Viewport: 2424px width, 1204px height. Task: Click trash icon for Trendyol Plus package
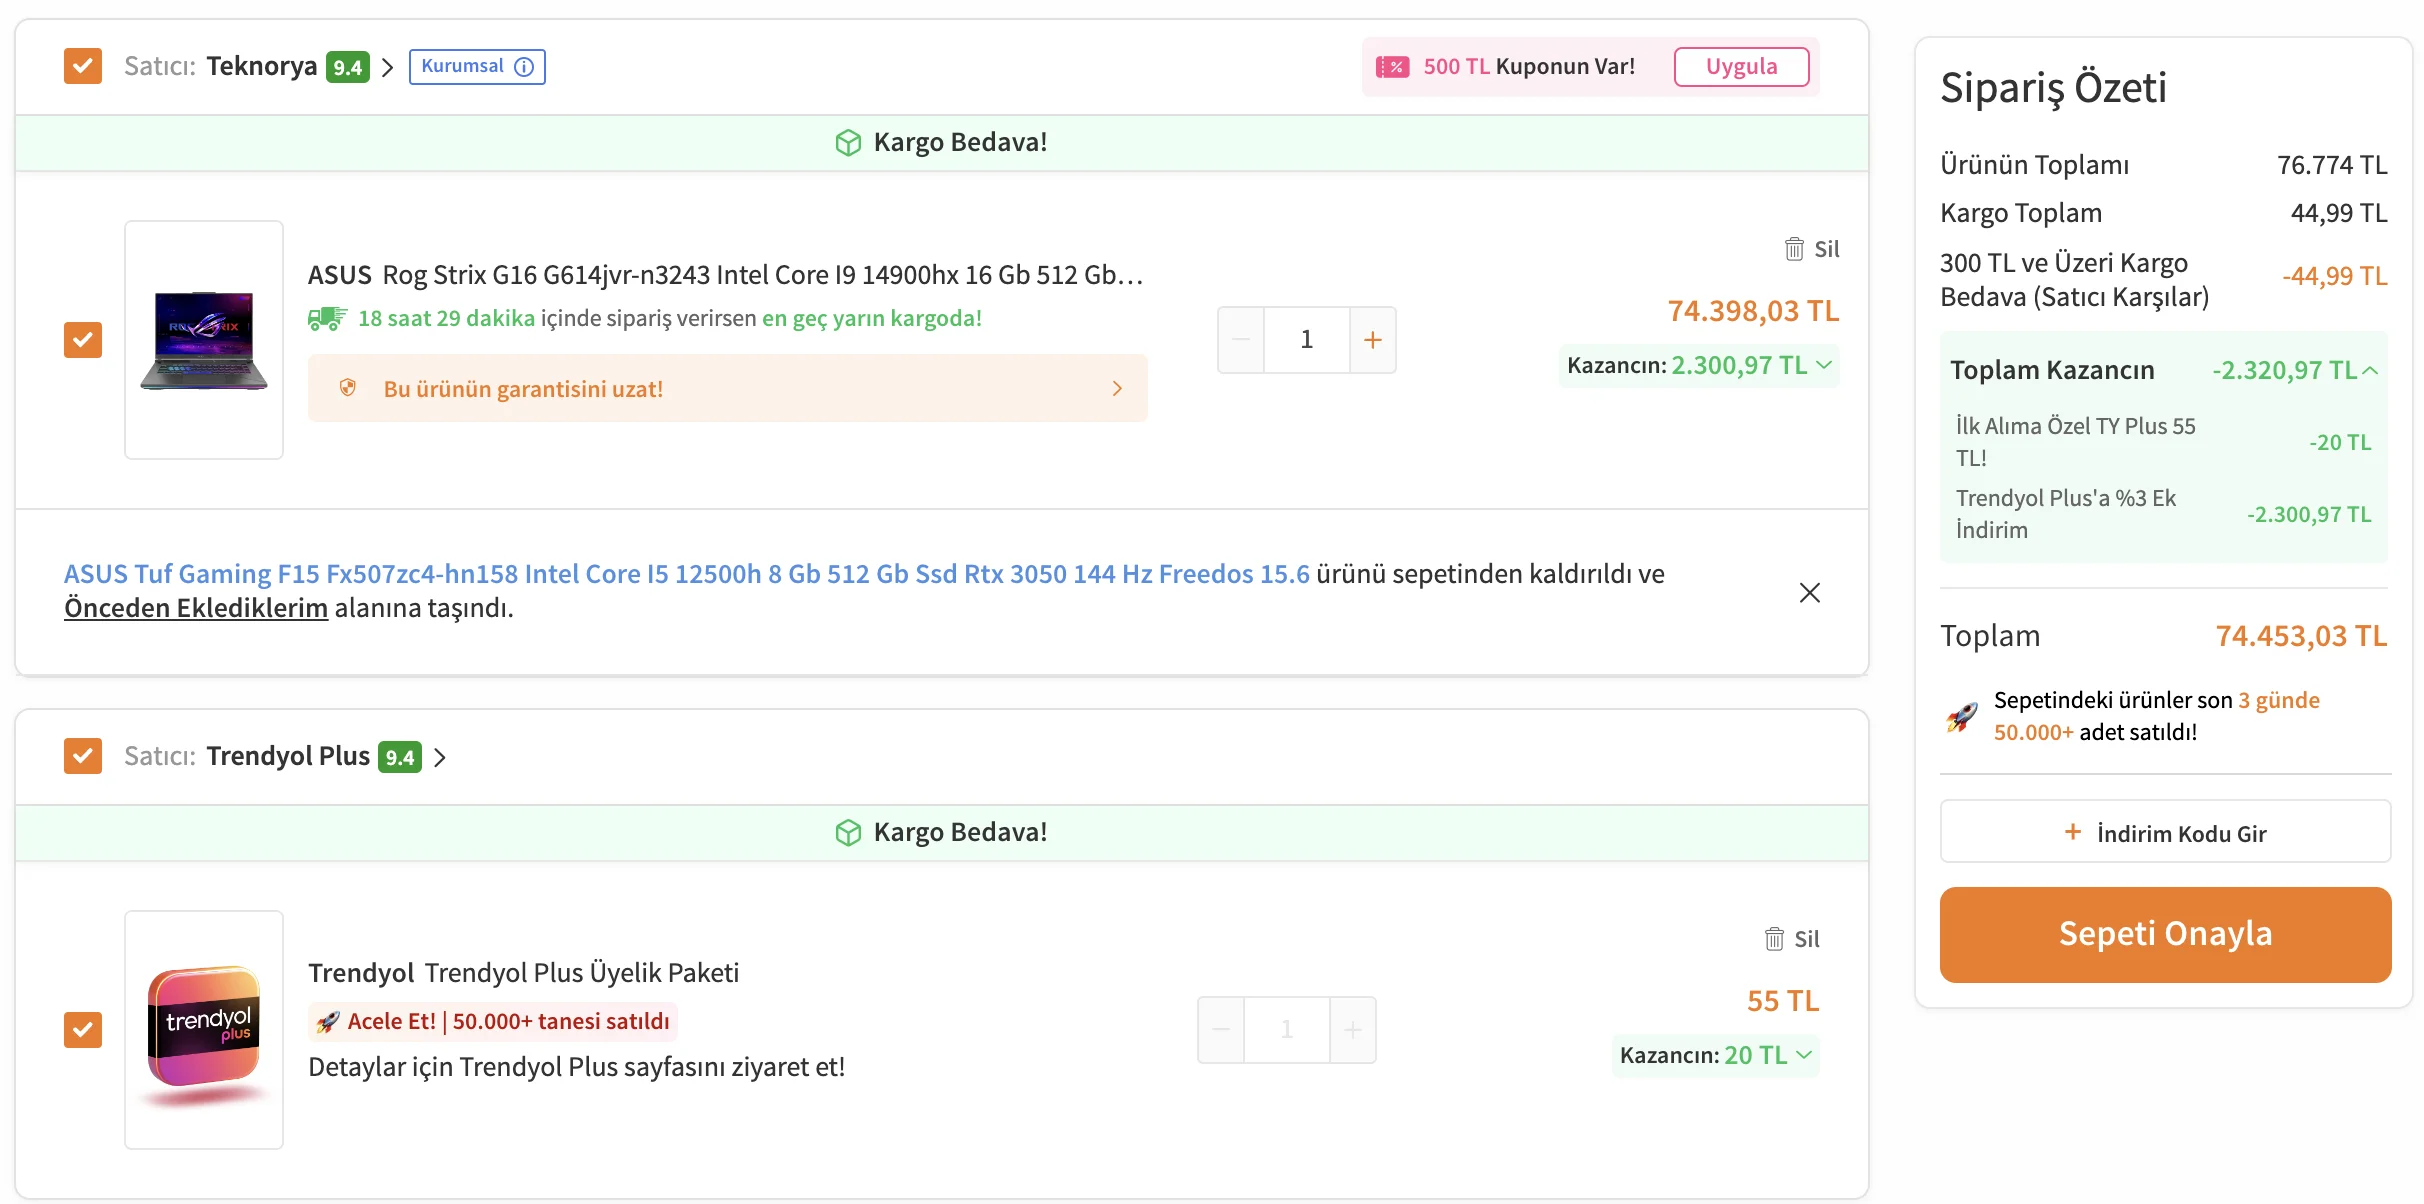1775,939
